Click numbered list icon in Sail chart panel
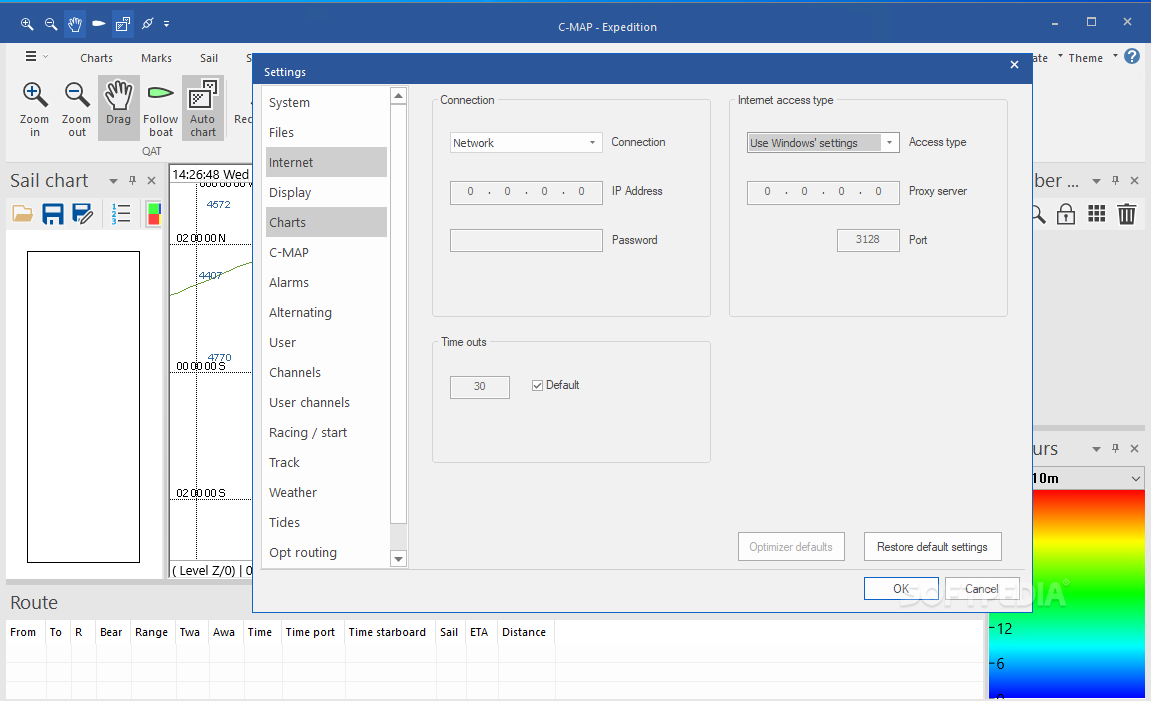The image size is (1151, 701). (121, 214)
